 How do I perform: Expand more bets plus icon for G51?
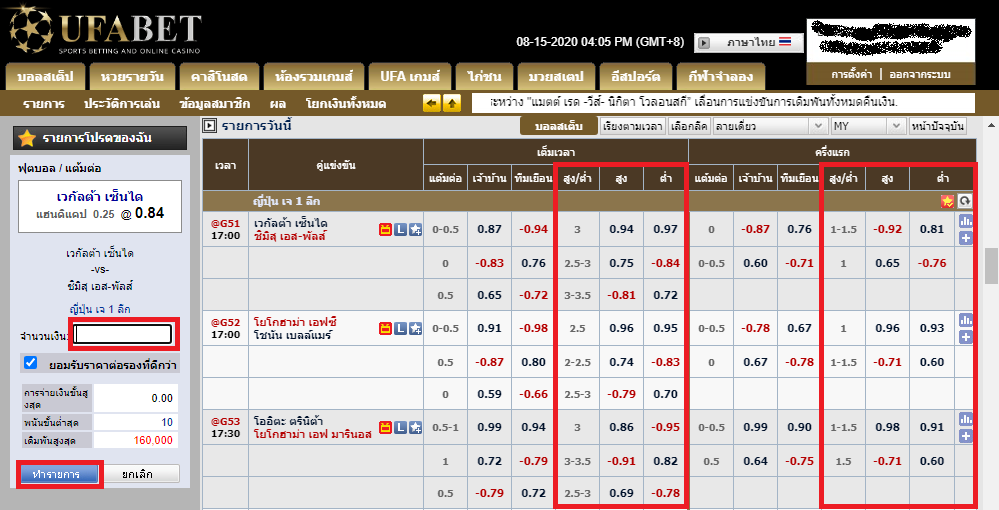[x=966, y=238]
